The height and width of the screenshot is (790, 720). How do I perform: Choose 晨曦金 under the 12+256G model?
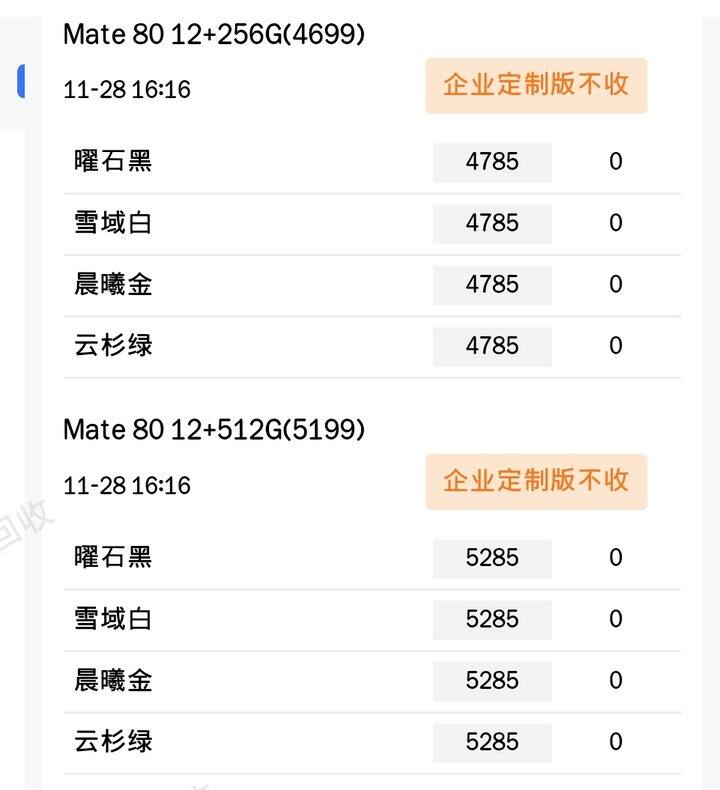pyautogui.click(x=113, y=285)
